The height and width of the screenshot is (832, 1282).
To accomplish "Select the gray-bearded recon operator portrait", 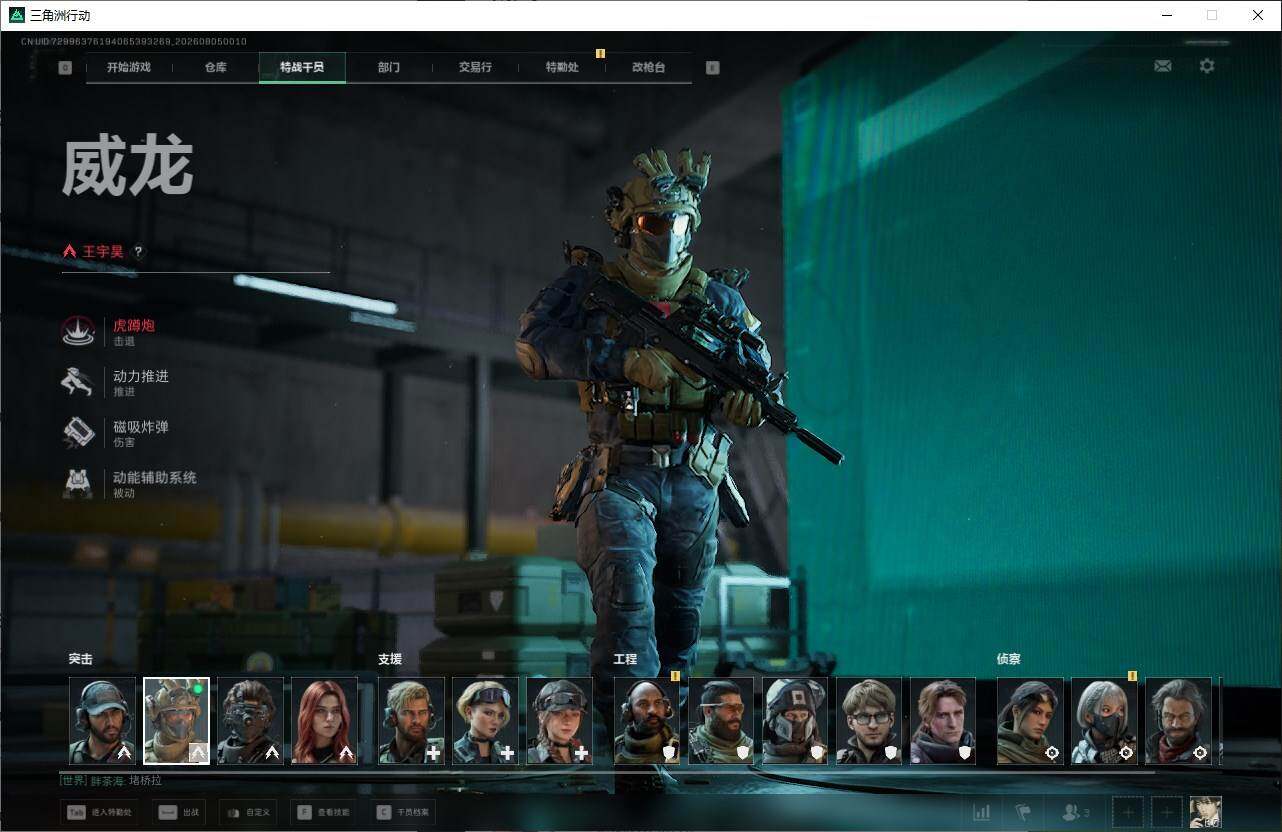I will pyautogui.click(x=1178, y=721).
